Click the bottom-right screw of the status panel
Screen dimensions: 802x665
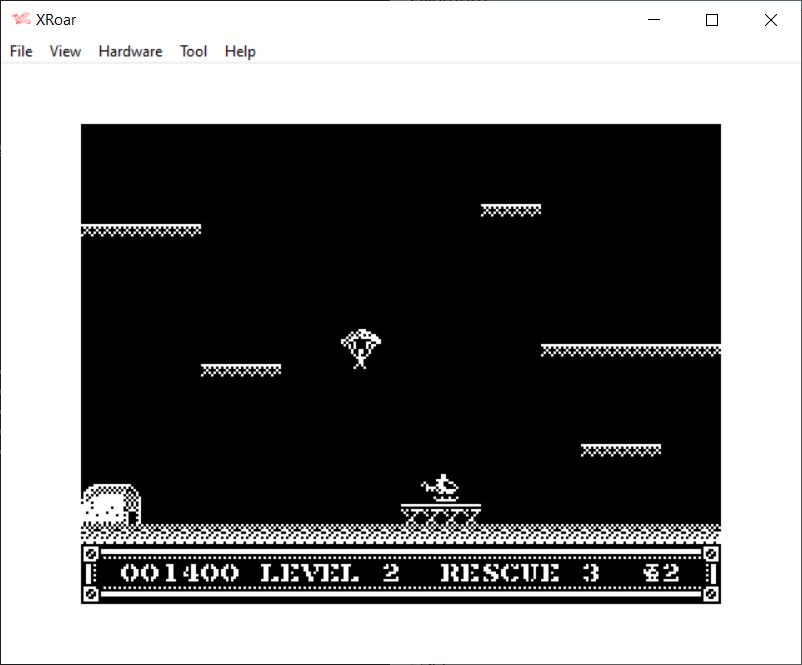pos(711,594)
